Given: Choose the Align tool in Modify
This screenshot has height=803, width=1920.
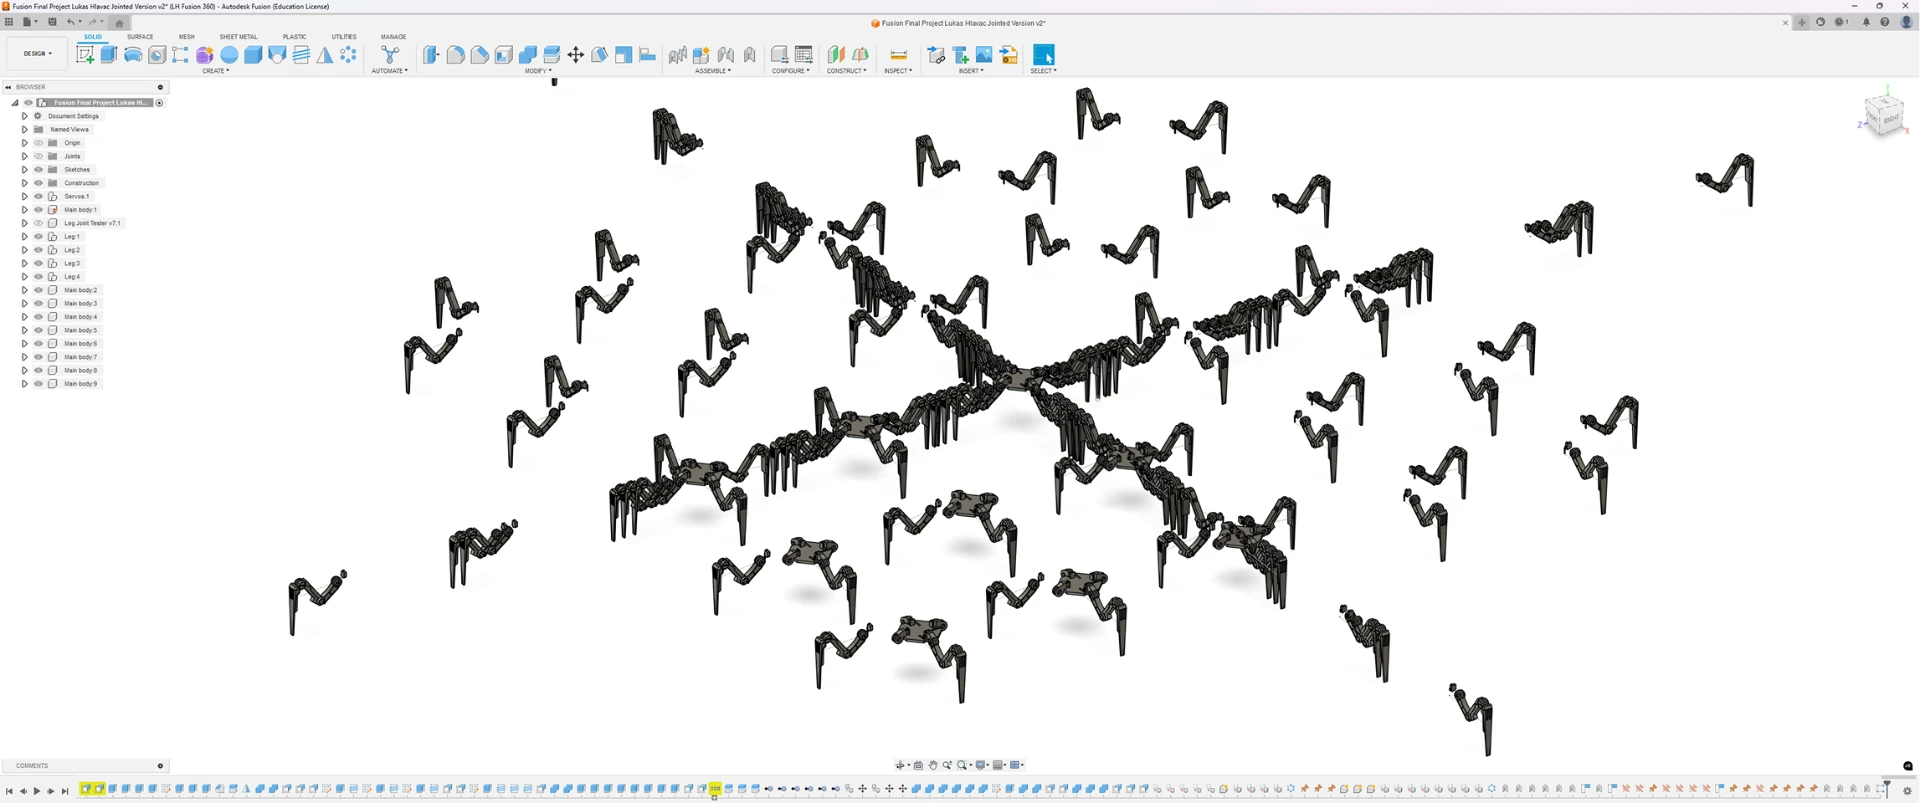Looking at the screenshot, I should point(648,55).
